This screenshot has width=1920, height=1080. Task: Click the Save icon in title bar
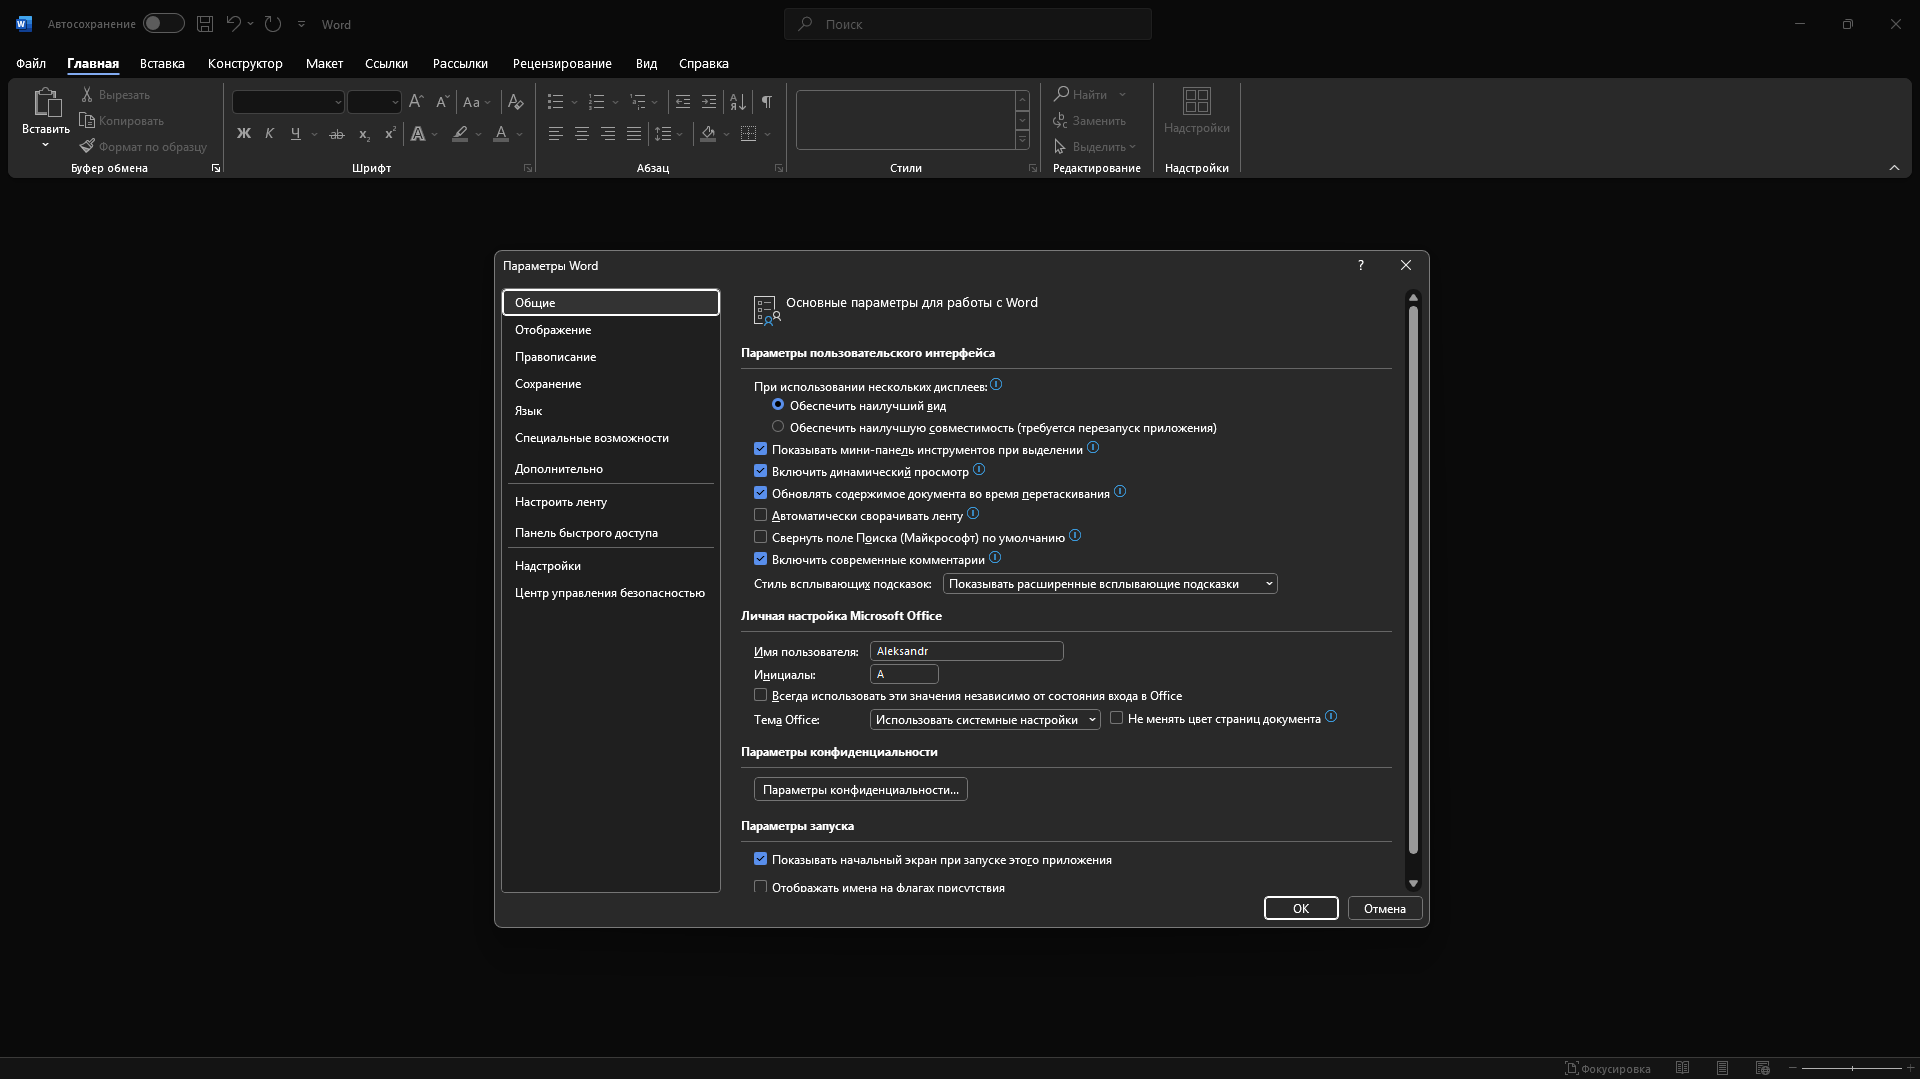point(205,24)
